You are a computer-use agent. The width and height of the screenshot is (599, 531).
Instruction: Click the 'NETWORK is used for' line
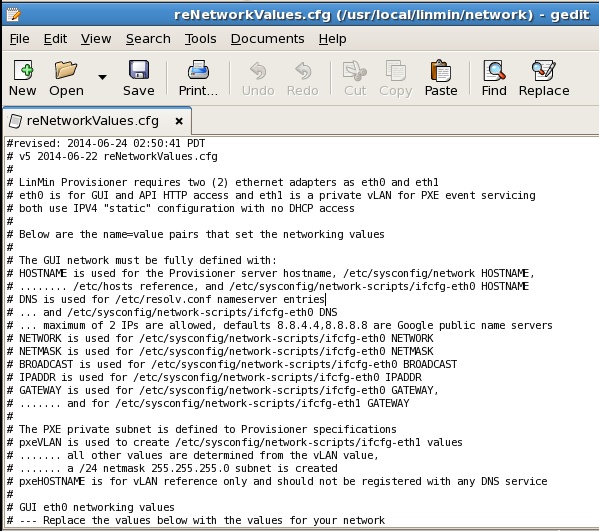pyautogui.click(x=220, y=338)
